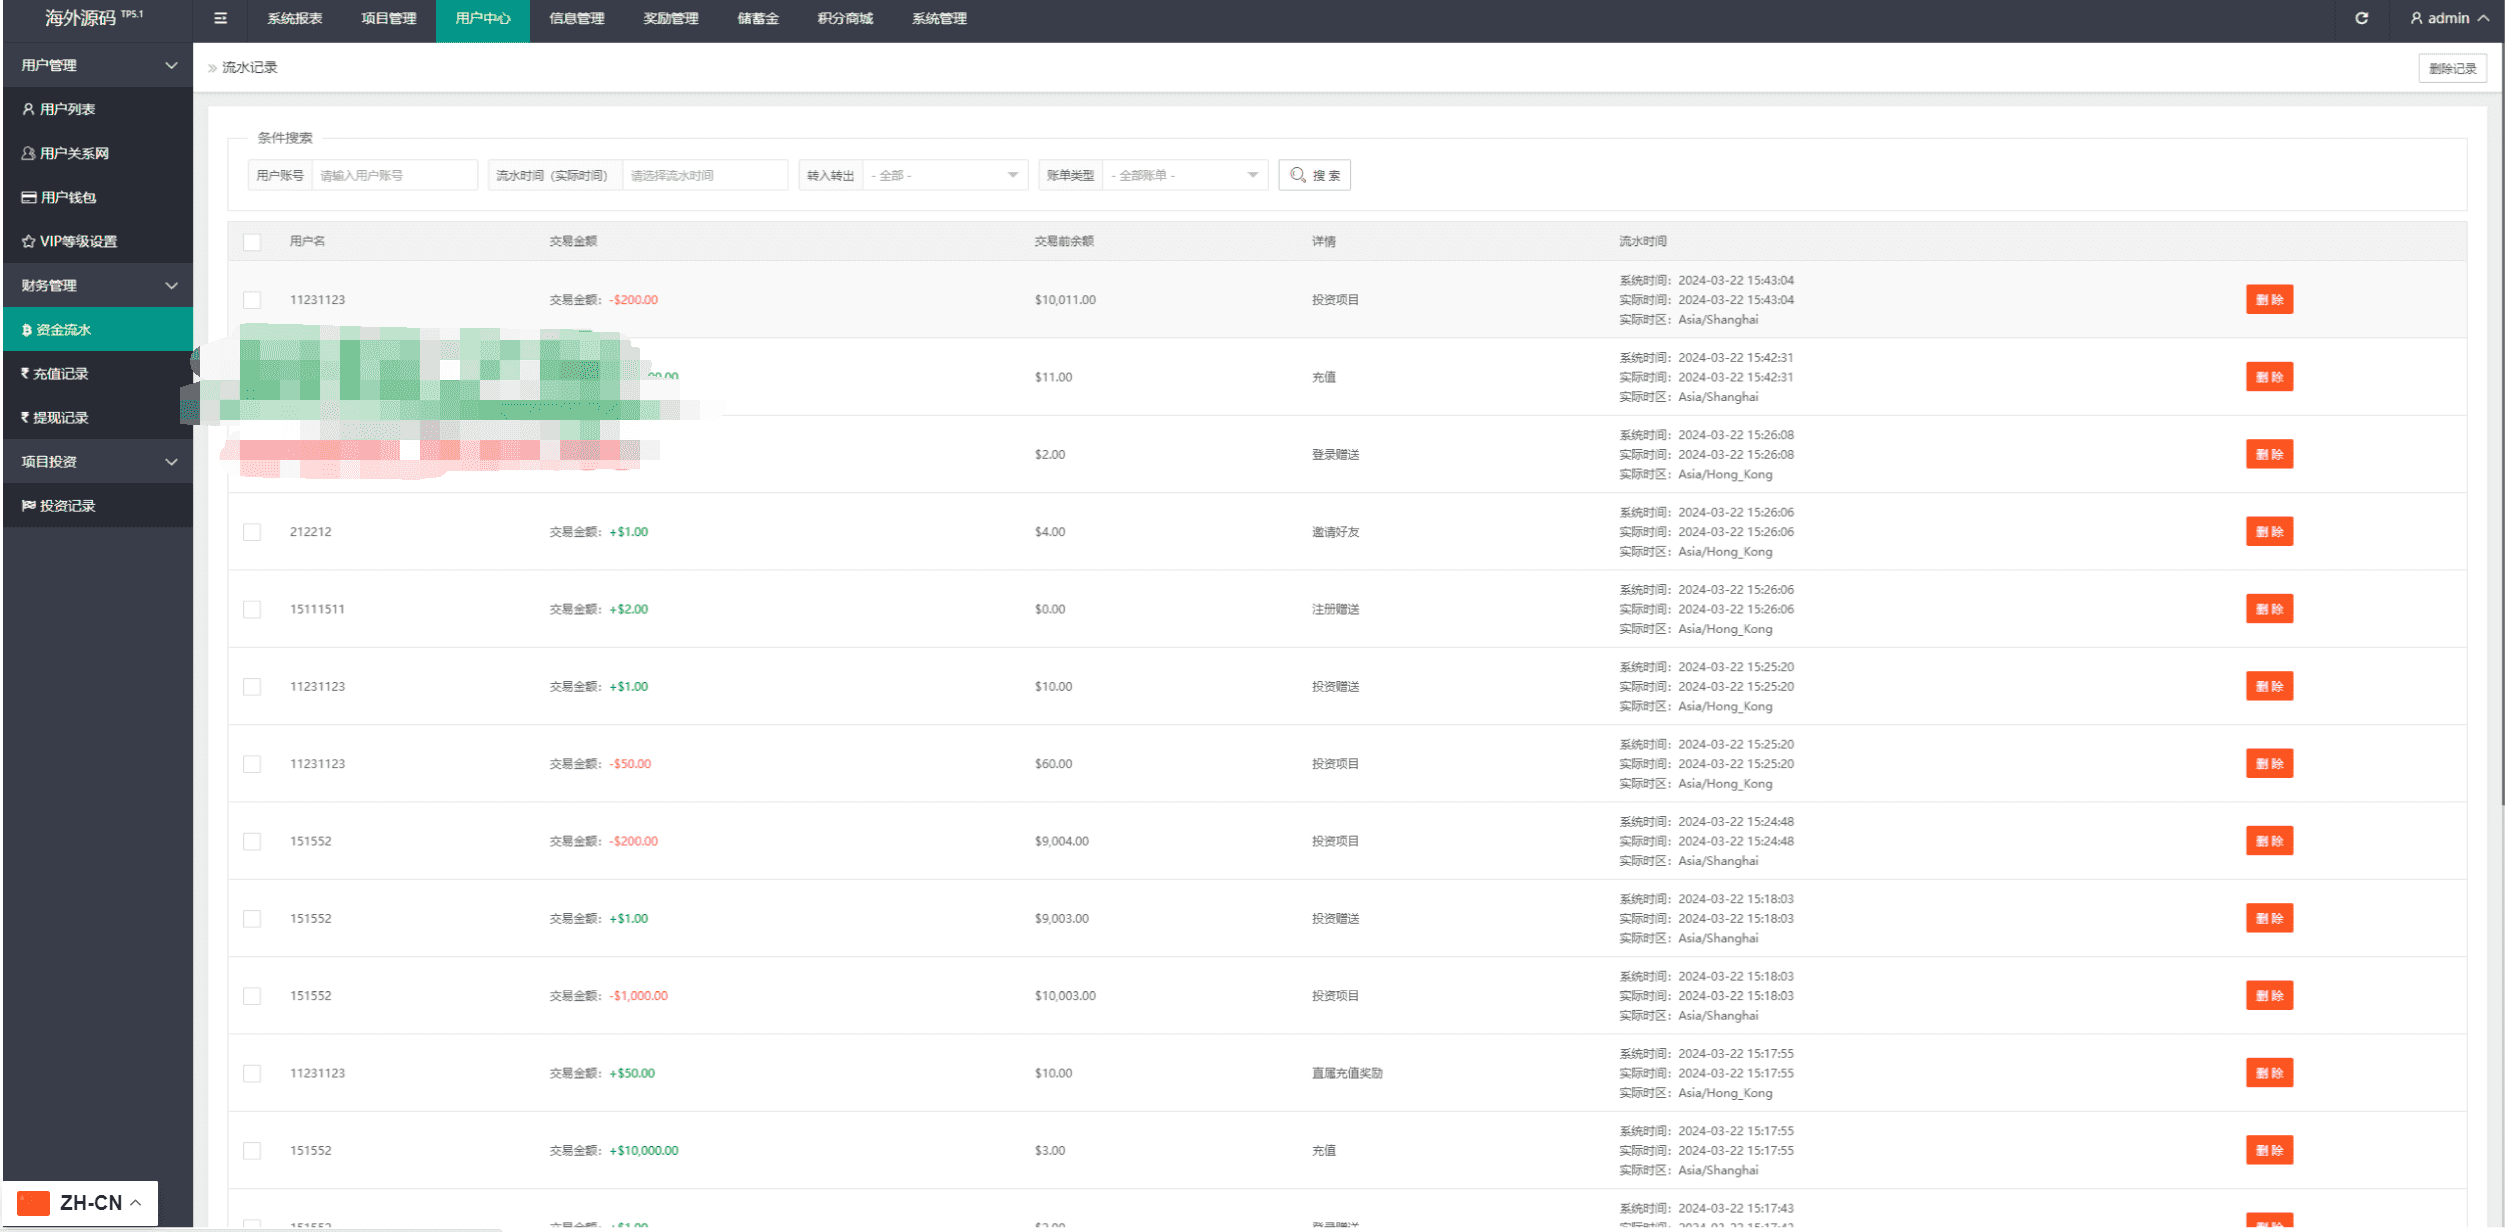
Task: Click the sidebar collapse hamburger icon
Action: [x=220, y=18]
